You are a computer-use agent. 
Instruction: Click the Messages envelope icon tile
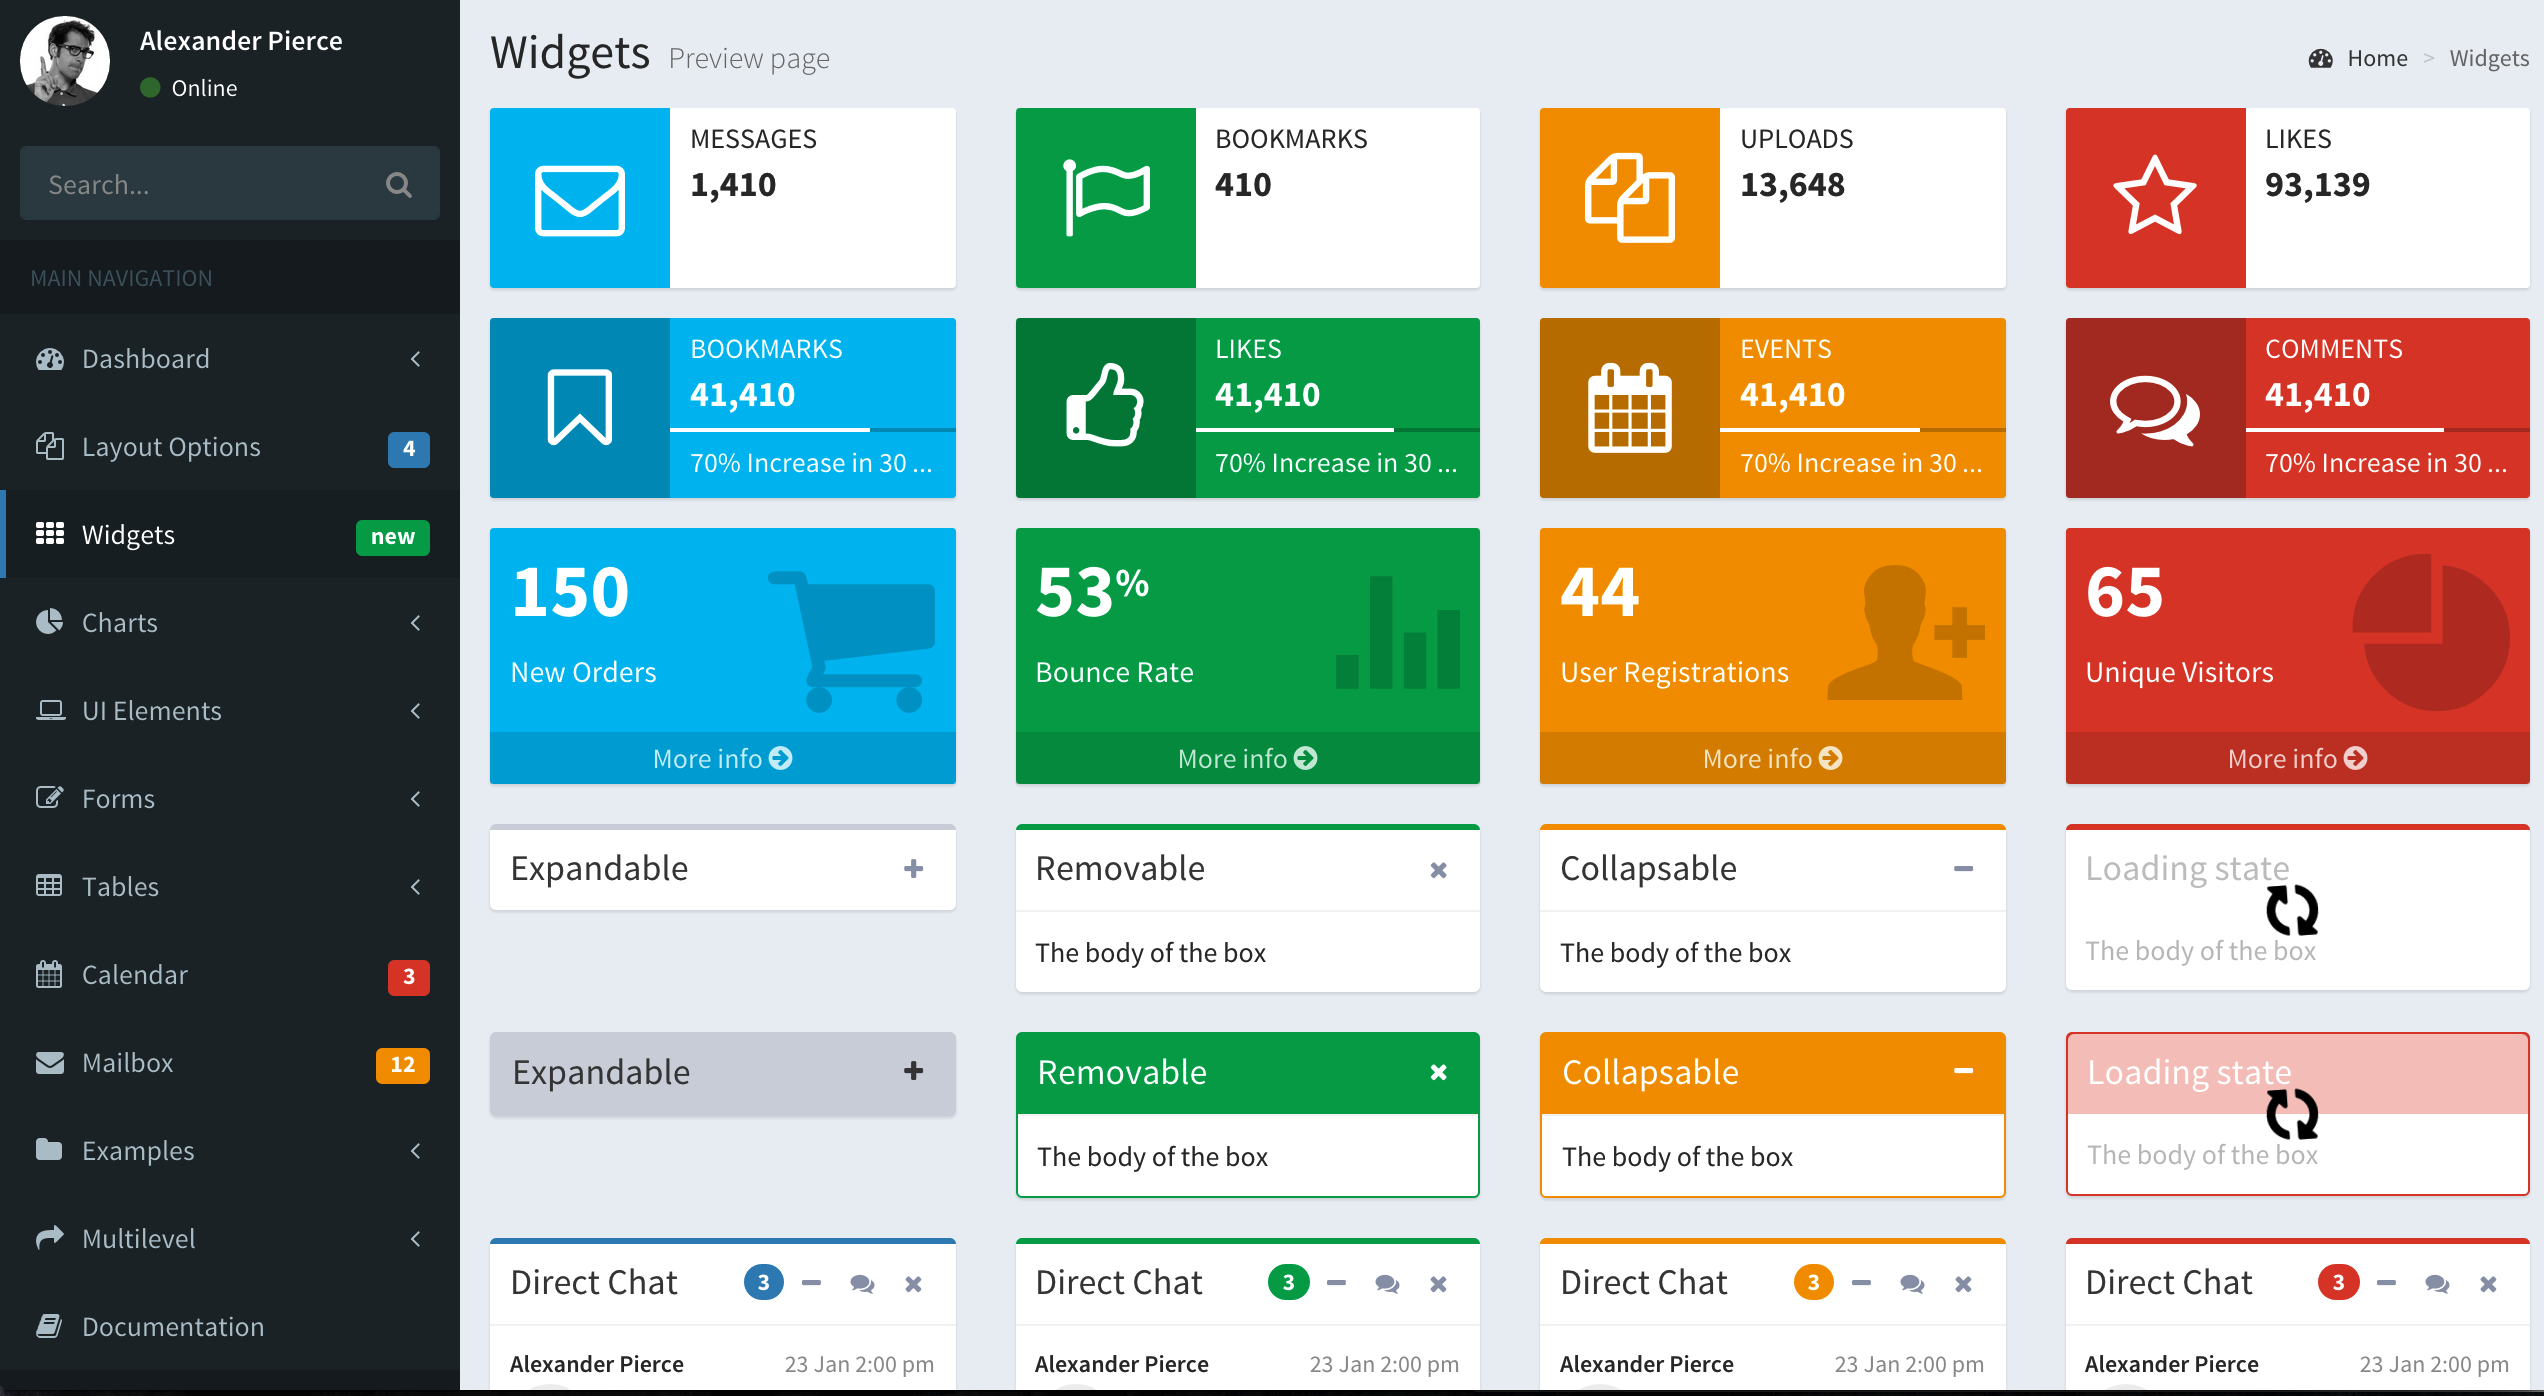click(x=580, y=198)
